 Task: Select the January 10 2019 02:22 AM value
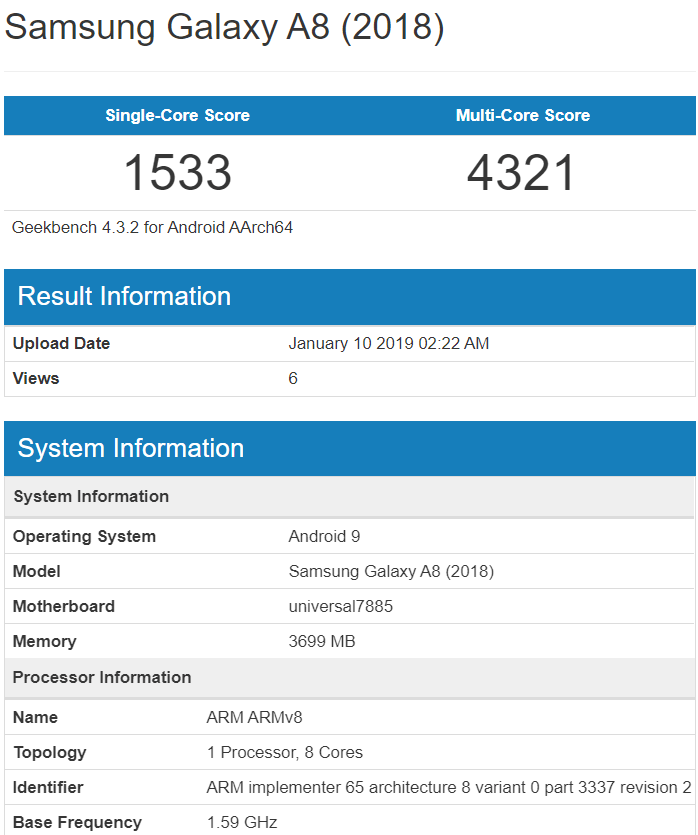pyautogui.click(x=389, y=343)
